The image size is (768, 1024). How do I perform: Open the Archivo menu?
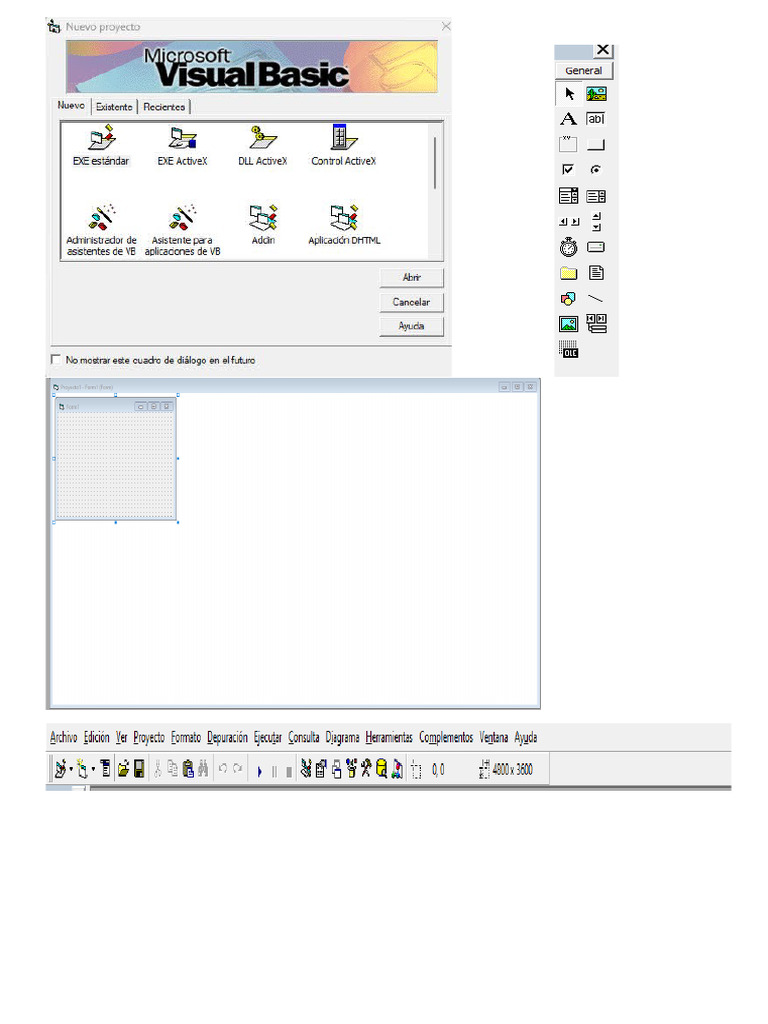[x=63, y=737]
